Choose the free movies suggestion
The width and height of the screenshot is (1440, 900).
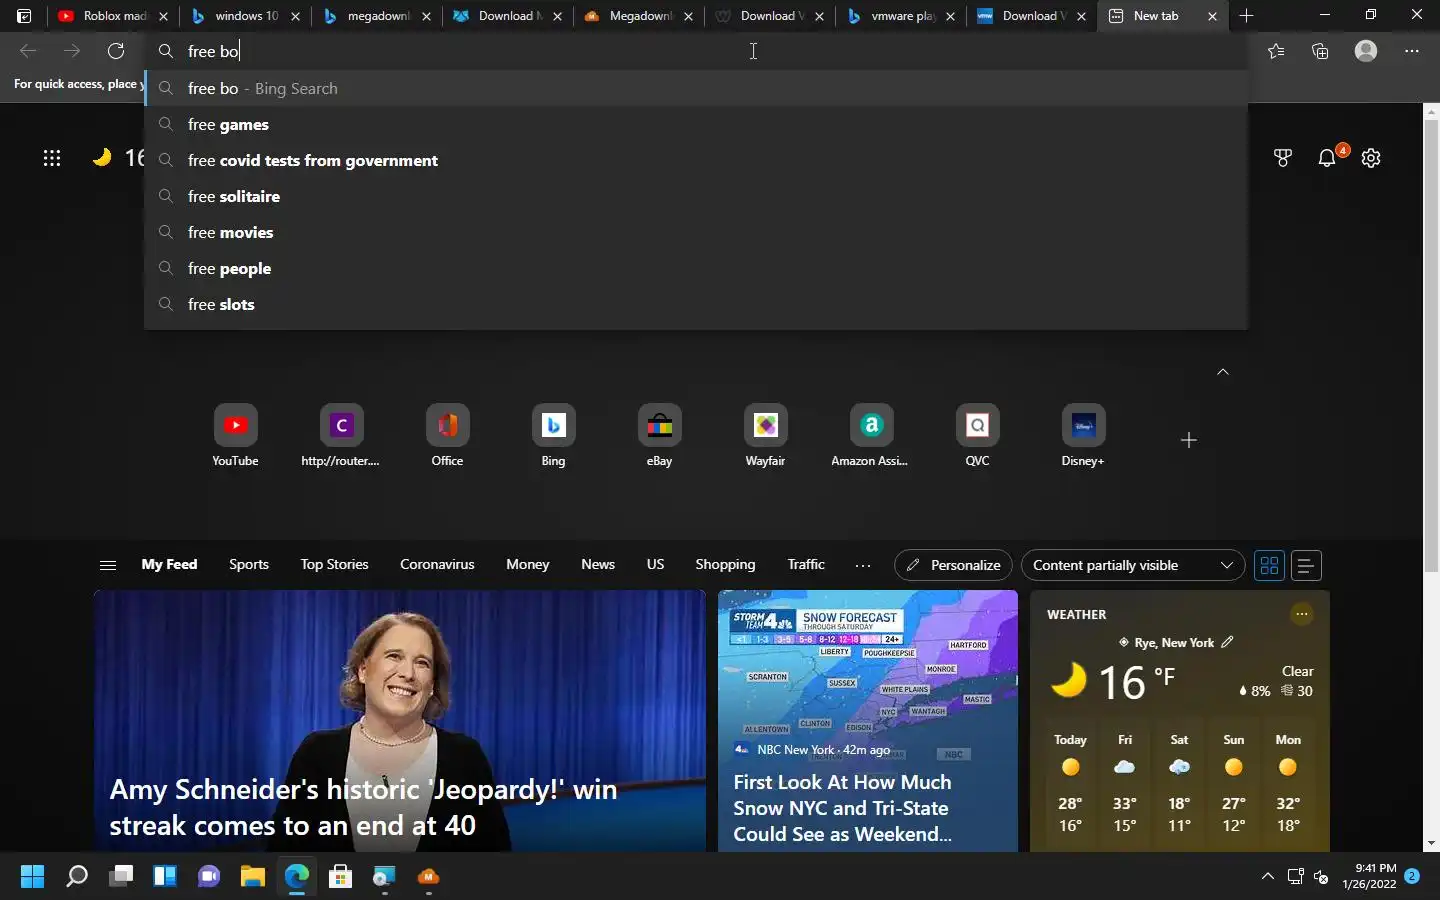[x=696, y=232]
